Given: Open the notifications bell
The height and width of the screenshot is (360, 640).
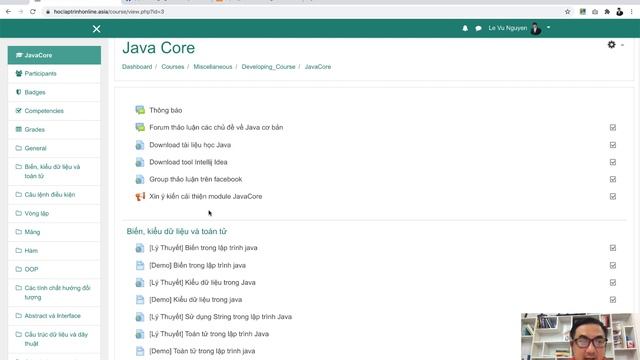Looking at the screenshot, I should point(465,28).
